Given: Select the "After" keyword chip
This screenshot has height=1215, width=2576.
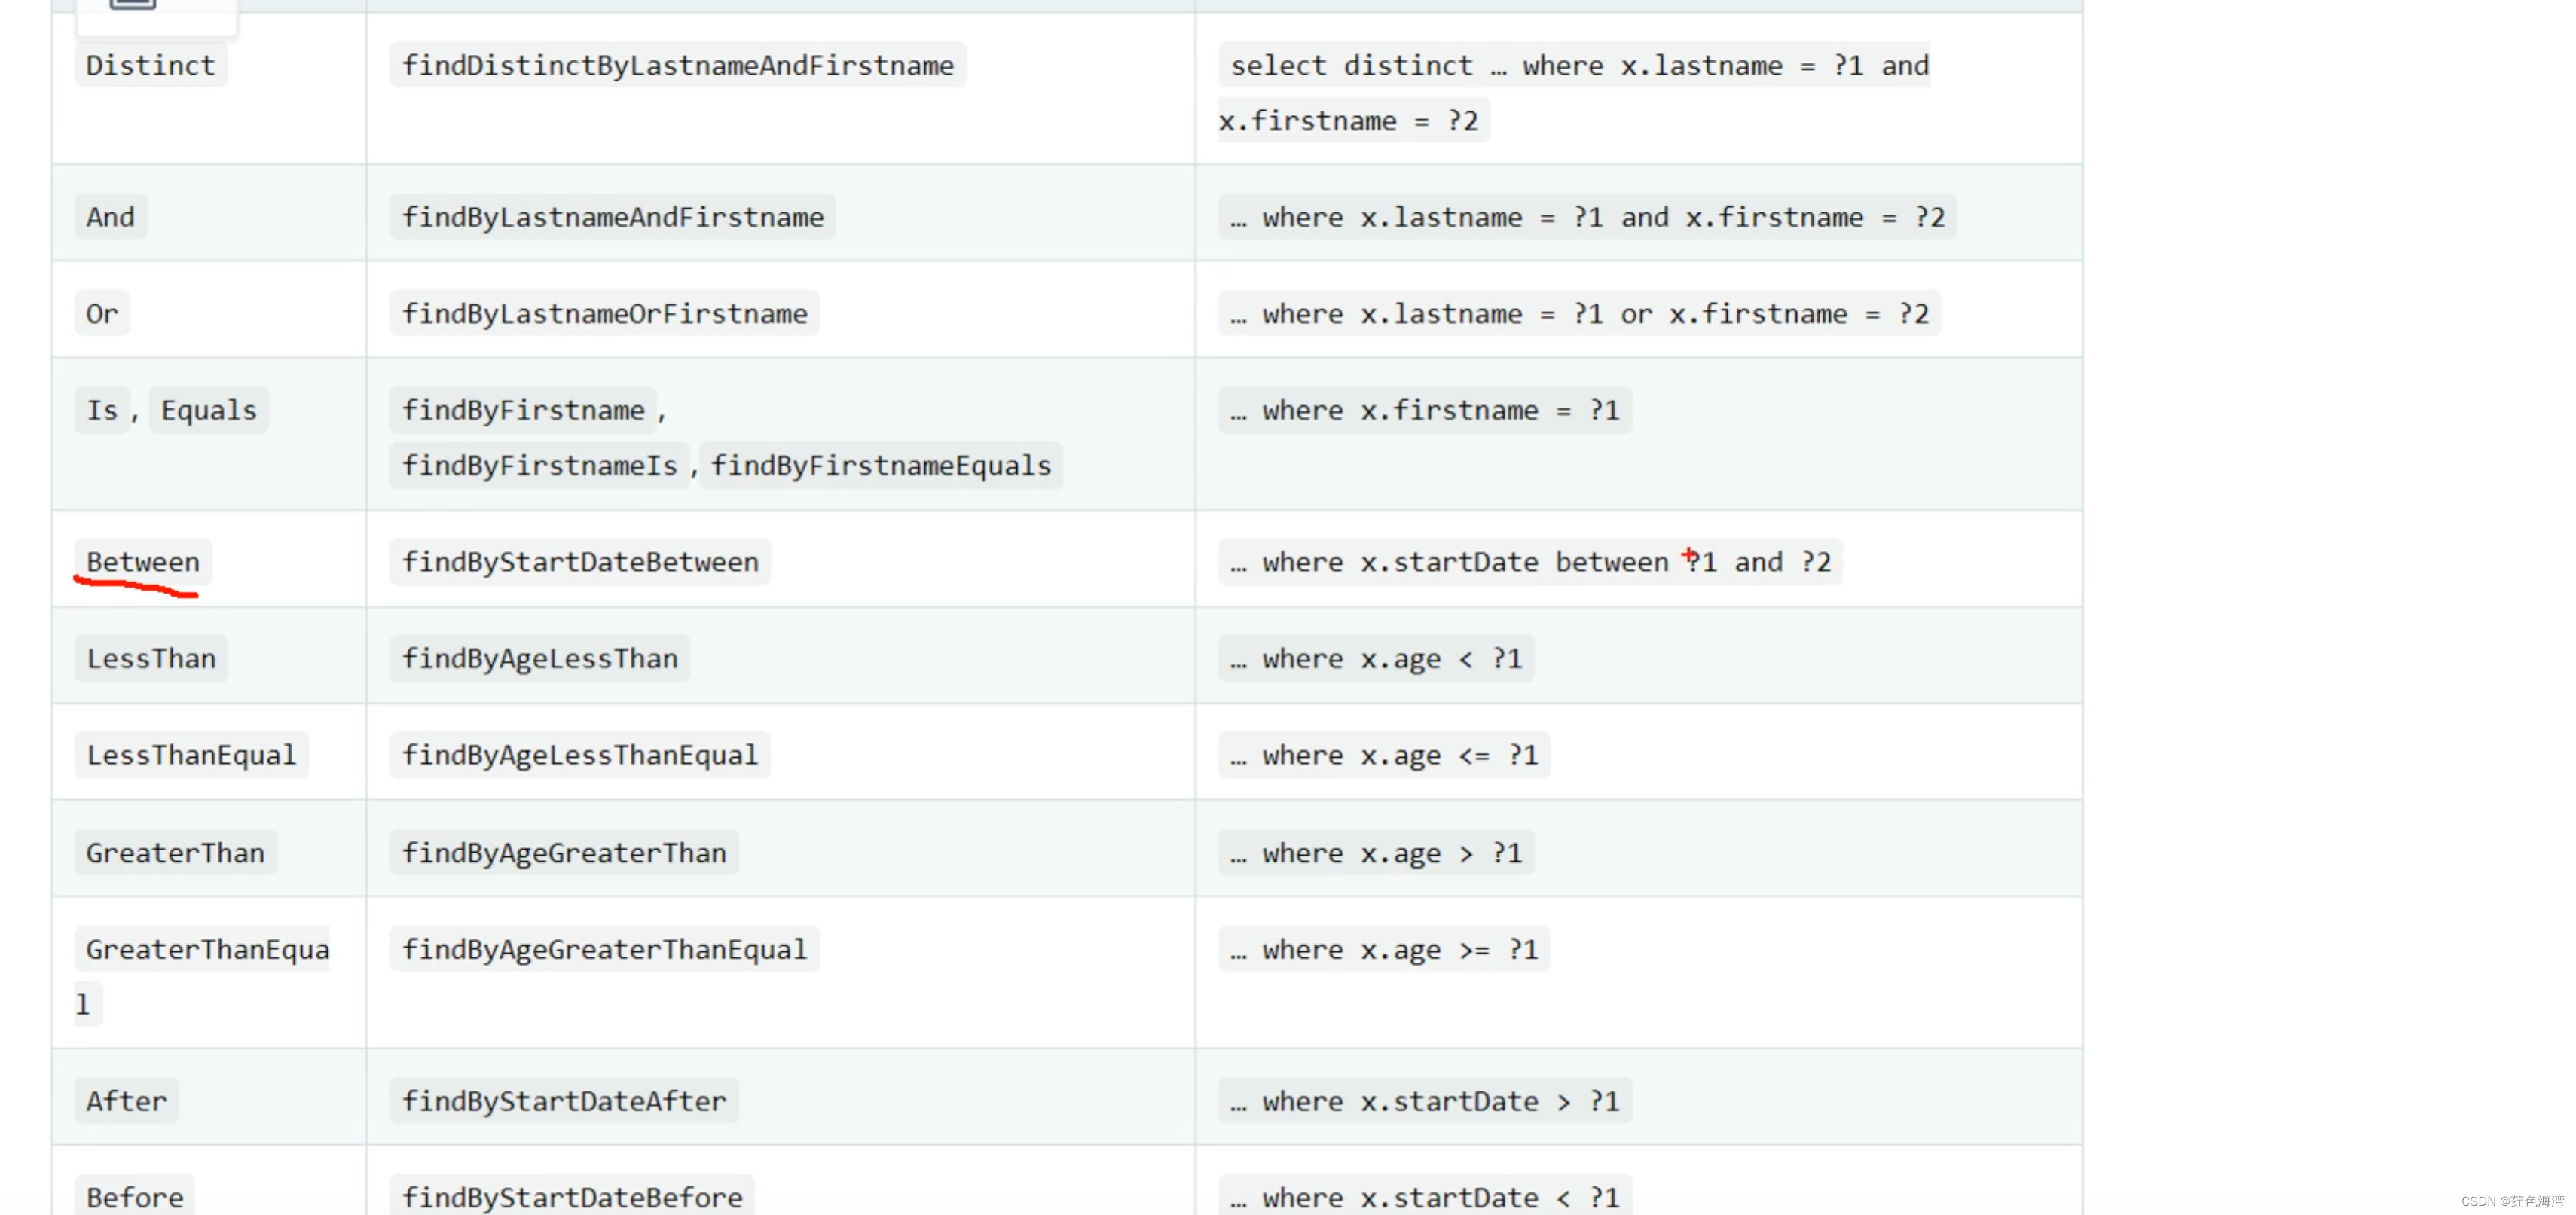Looking at the screenshot, I should 126,1100.
